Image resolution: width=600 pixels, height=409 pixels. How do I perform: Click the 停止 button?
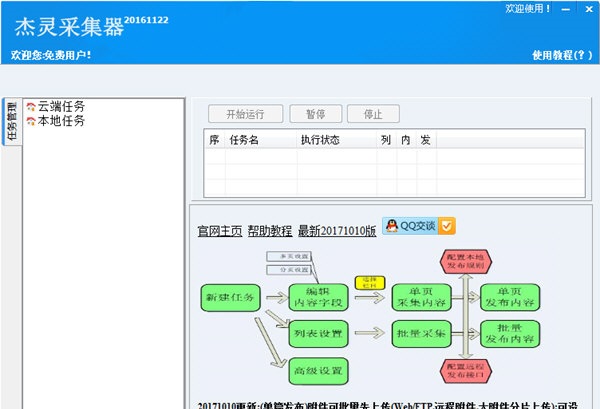(x=373, y=114)
